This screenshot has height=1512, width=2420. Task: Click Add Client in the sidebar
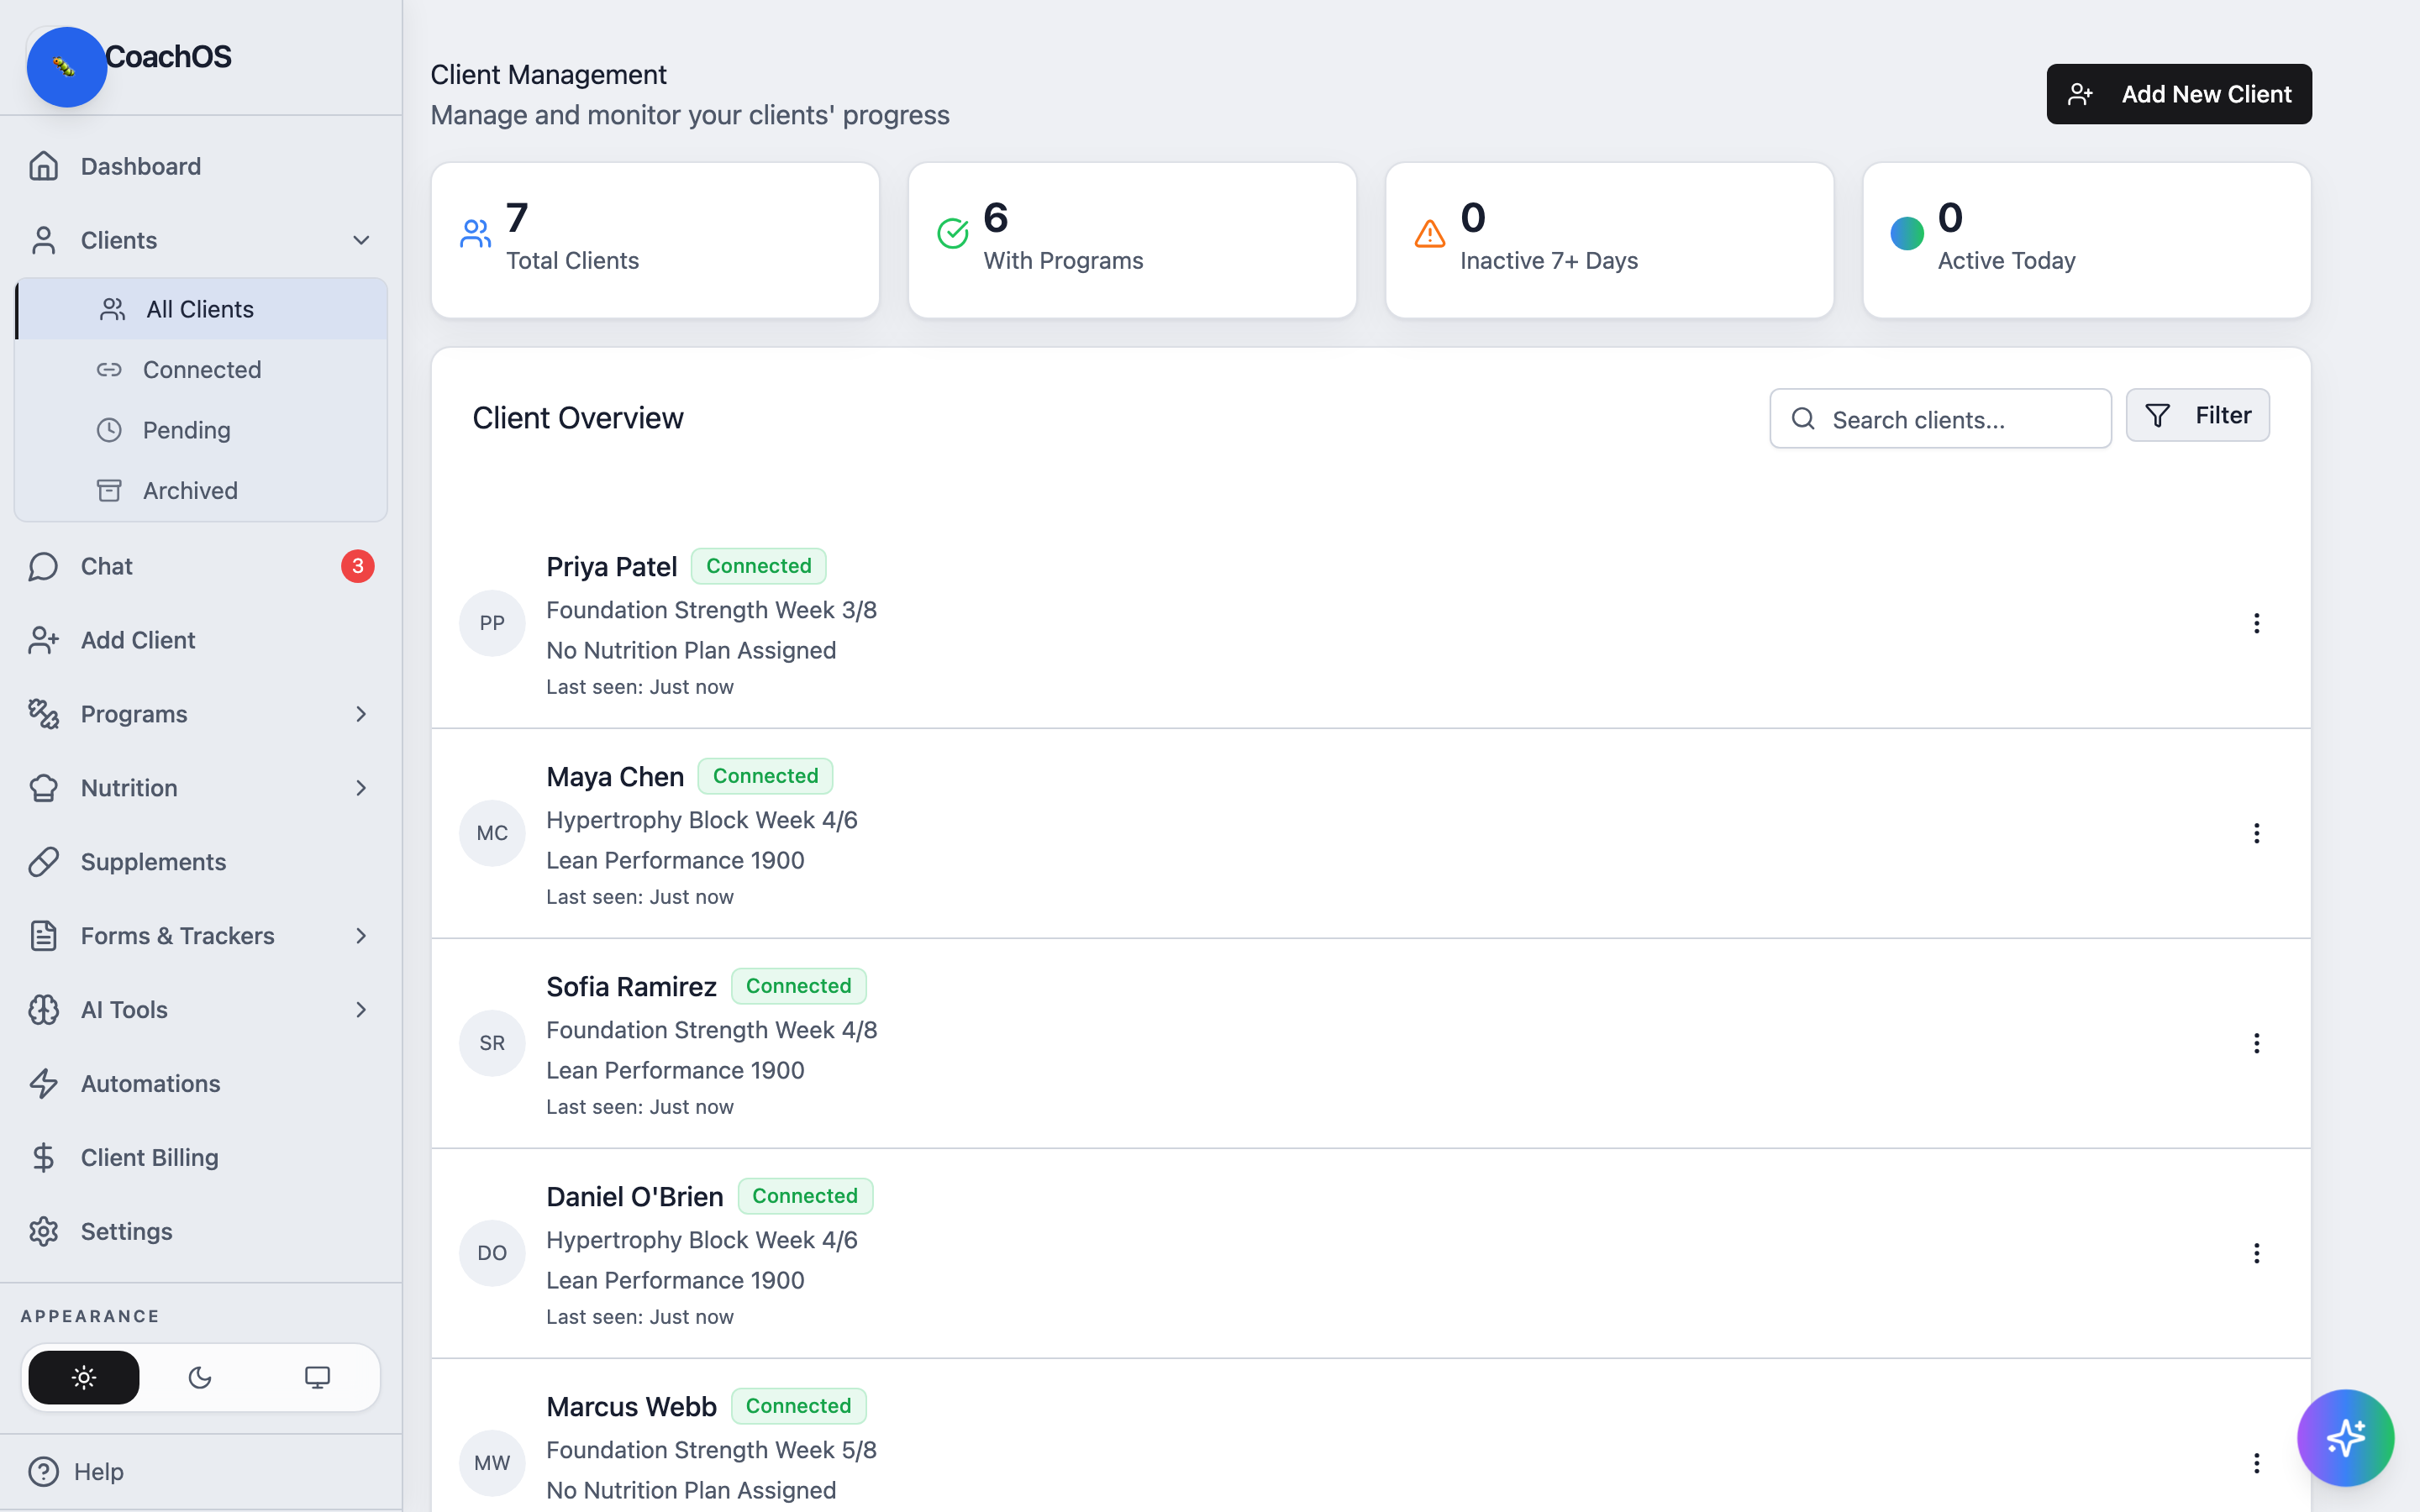200,640
